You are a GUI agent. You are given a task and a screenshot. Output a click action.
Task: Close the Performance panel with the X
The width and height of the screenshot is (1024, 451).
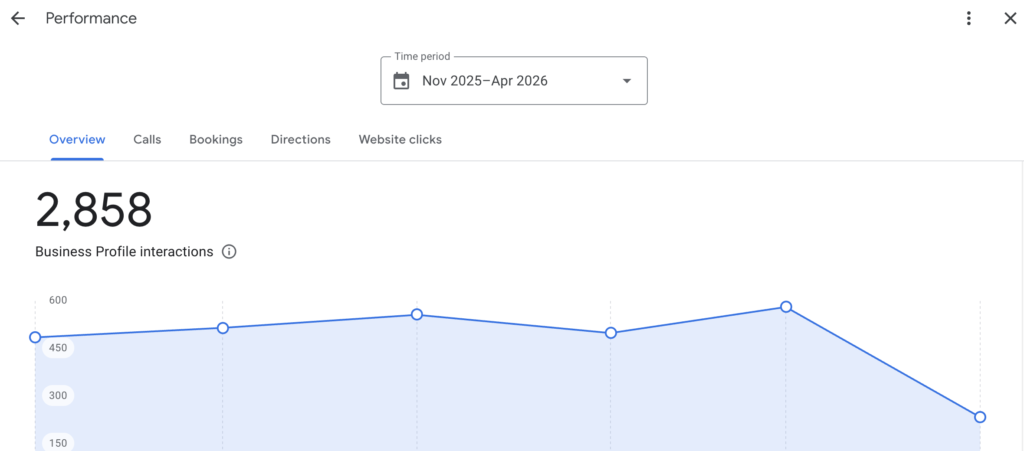click(1009, 18)
